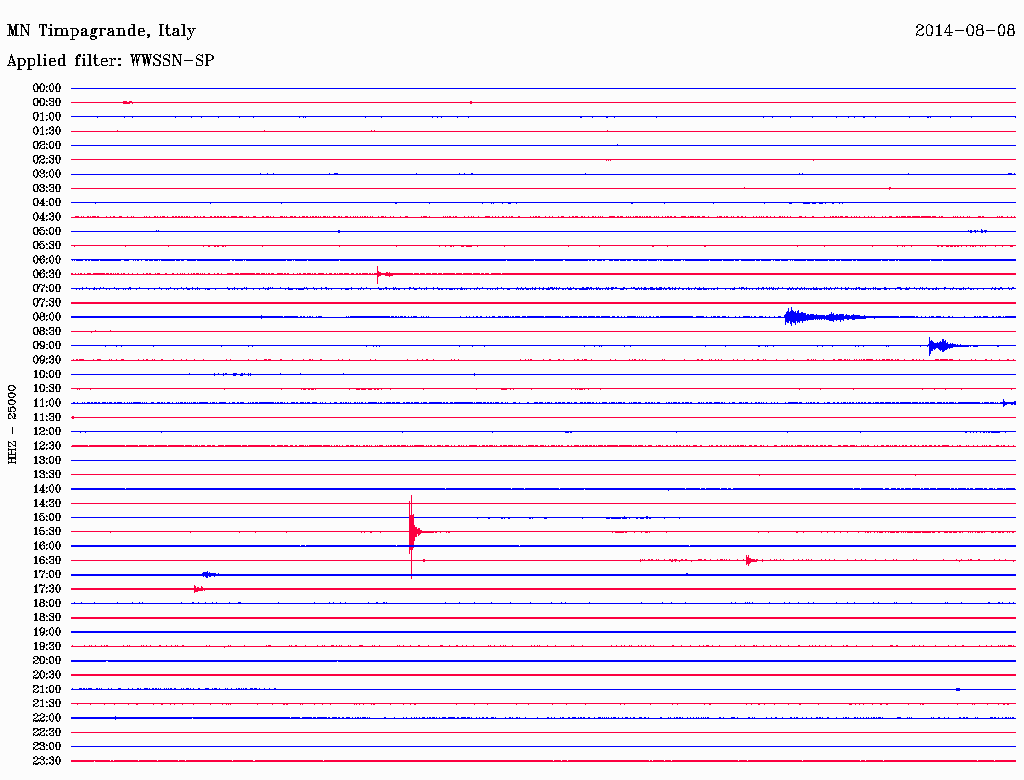Viewport: 1024px width, 780px height.
Task: Click the blue onset at the end of the 11:00 trace
Action: pos(1009,403)
